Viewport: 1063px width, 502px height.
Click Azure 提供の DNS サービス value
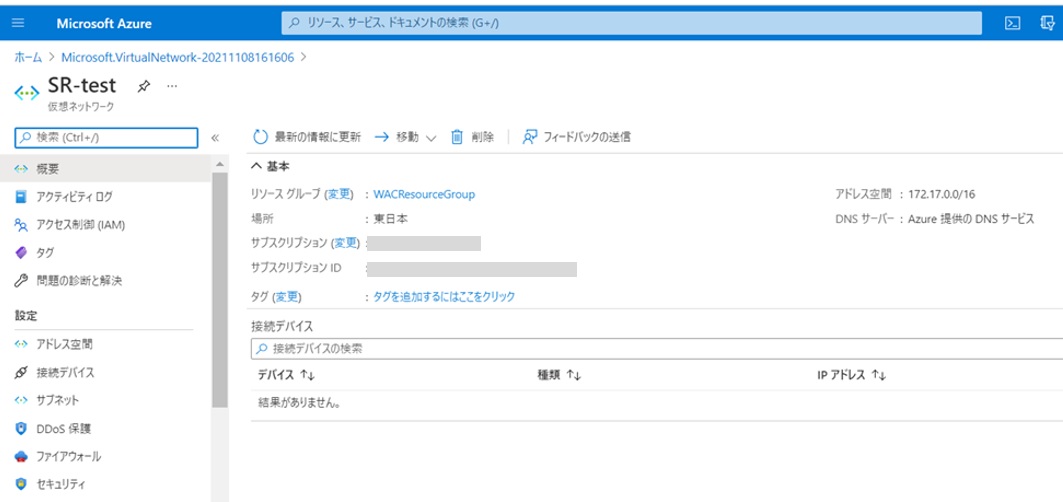tap(971, 219)
